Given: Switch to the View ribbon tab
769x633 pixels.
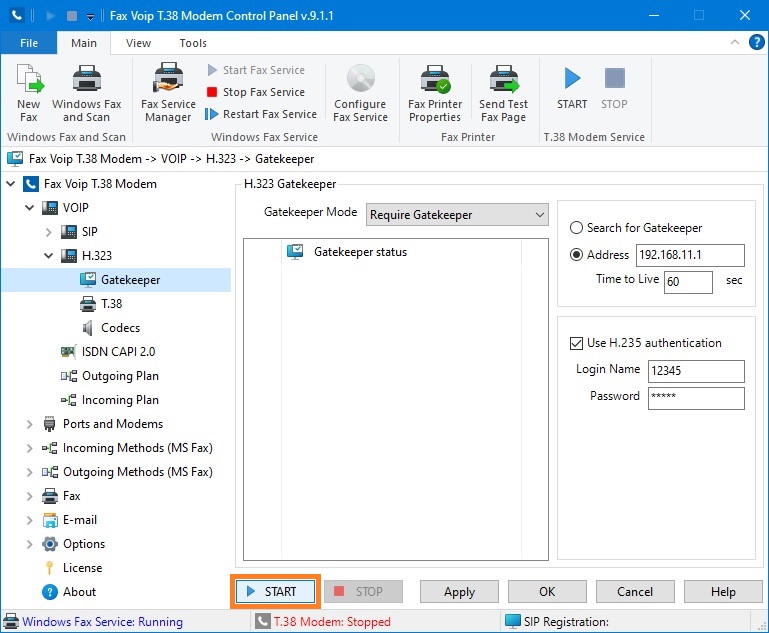Looking at the screenshot, I should point(138,43).
